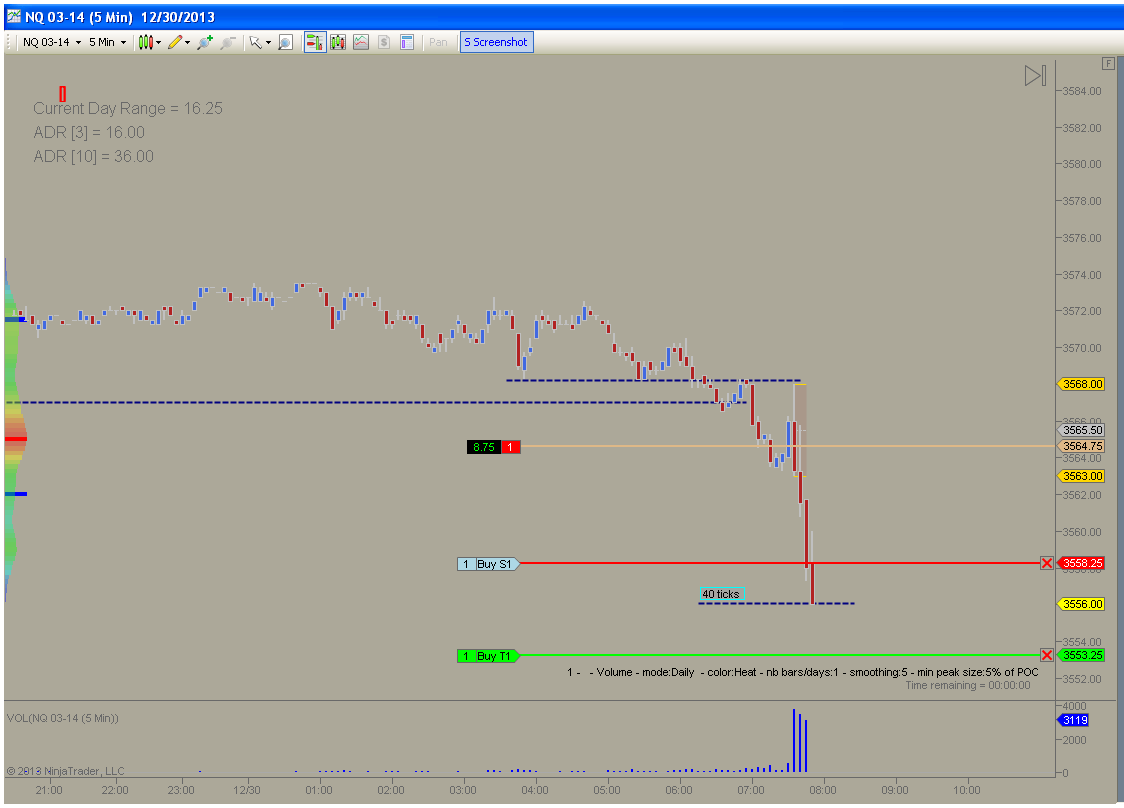Open the Strategies dollar icon
Image resolution: width=1124 pixels, height=808 pixels.
[384, 42]
